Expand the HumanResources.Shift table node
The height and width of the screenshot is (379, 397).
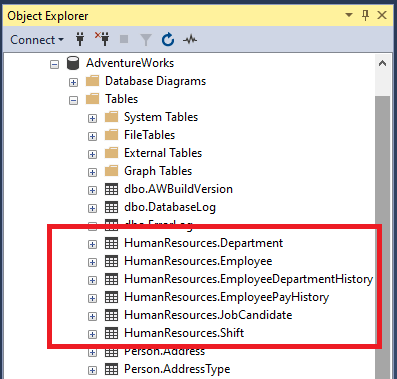pos(92,334)
